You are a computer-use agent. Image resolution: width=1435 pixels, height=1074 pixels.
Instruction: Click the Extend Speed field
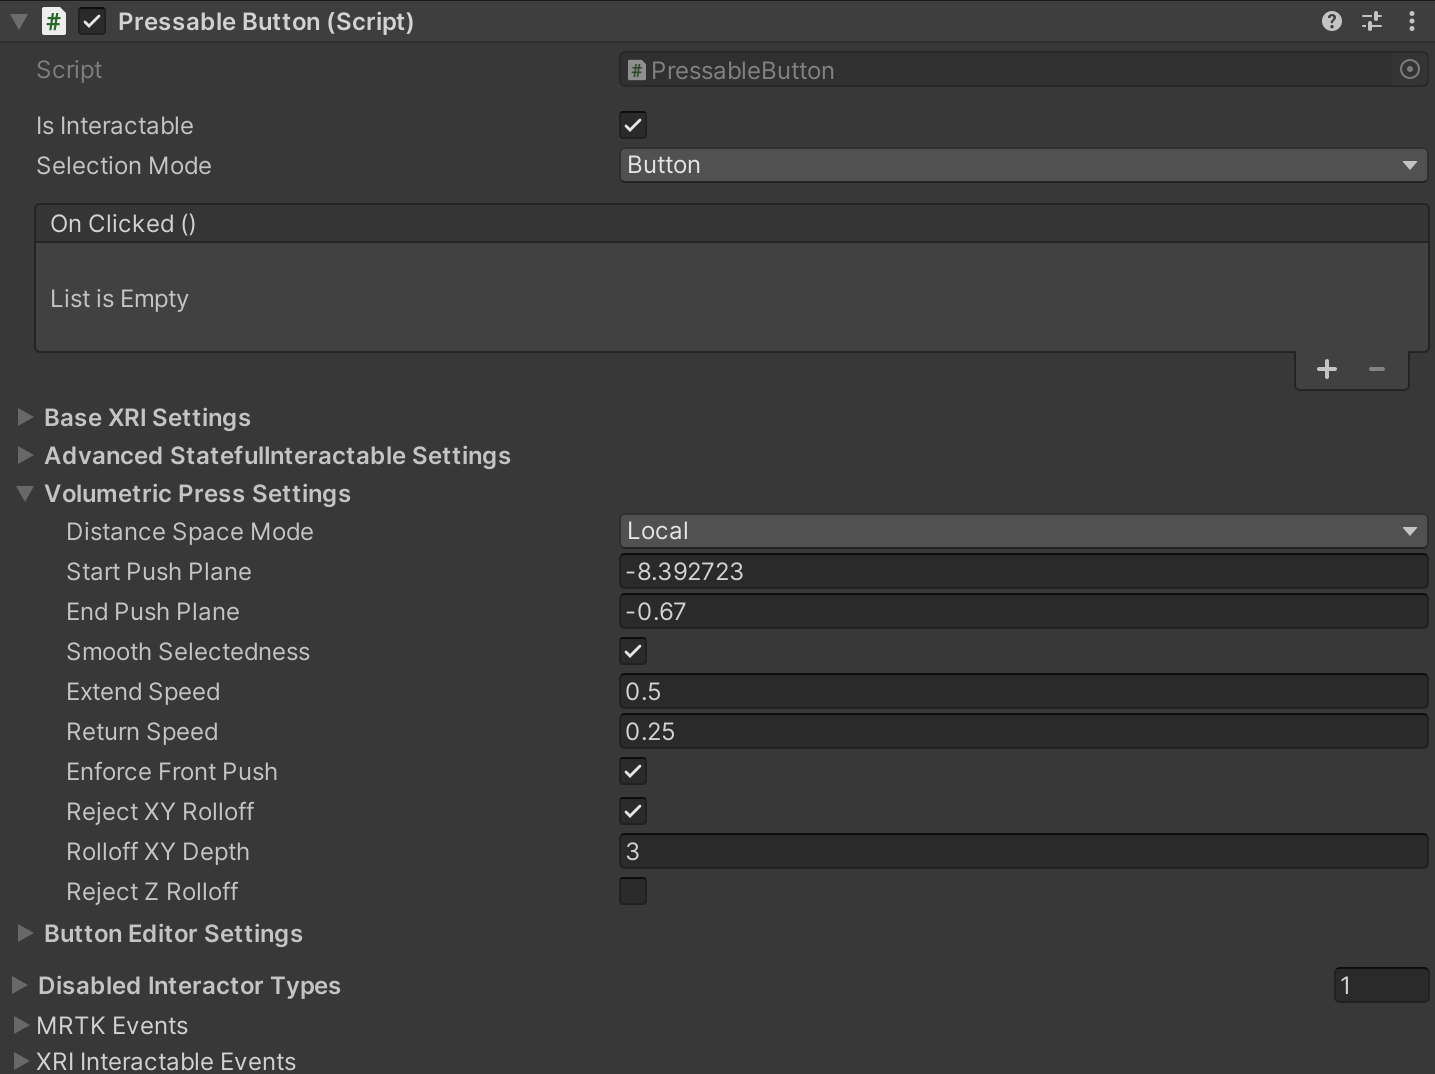1023,691
